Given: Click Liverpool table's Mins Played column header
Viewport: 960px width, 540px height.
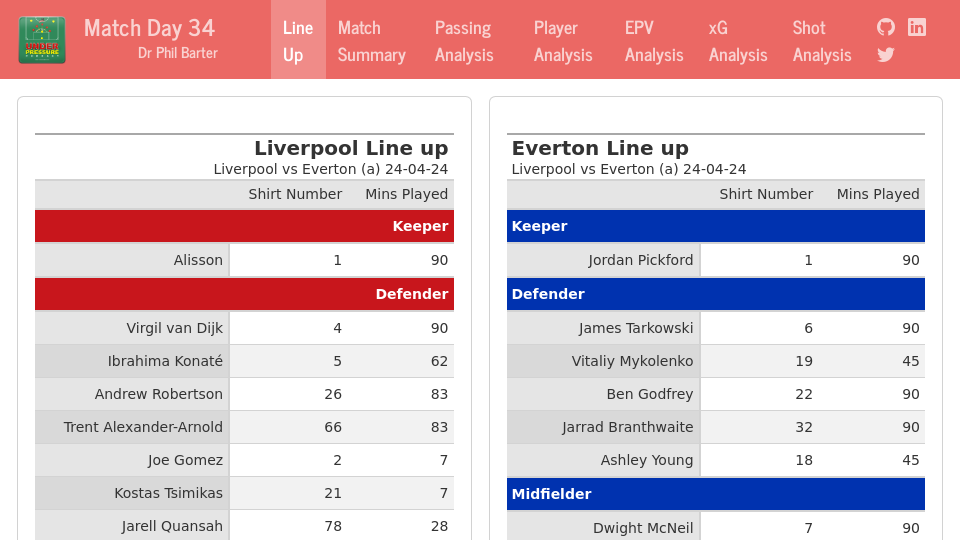Looking at the screenshot, I should coord(406,194).
